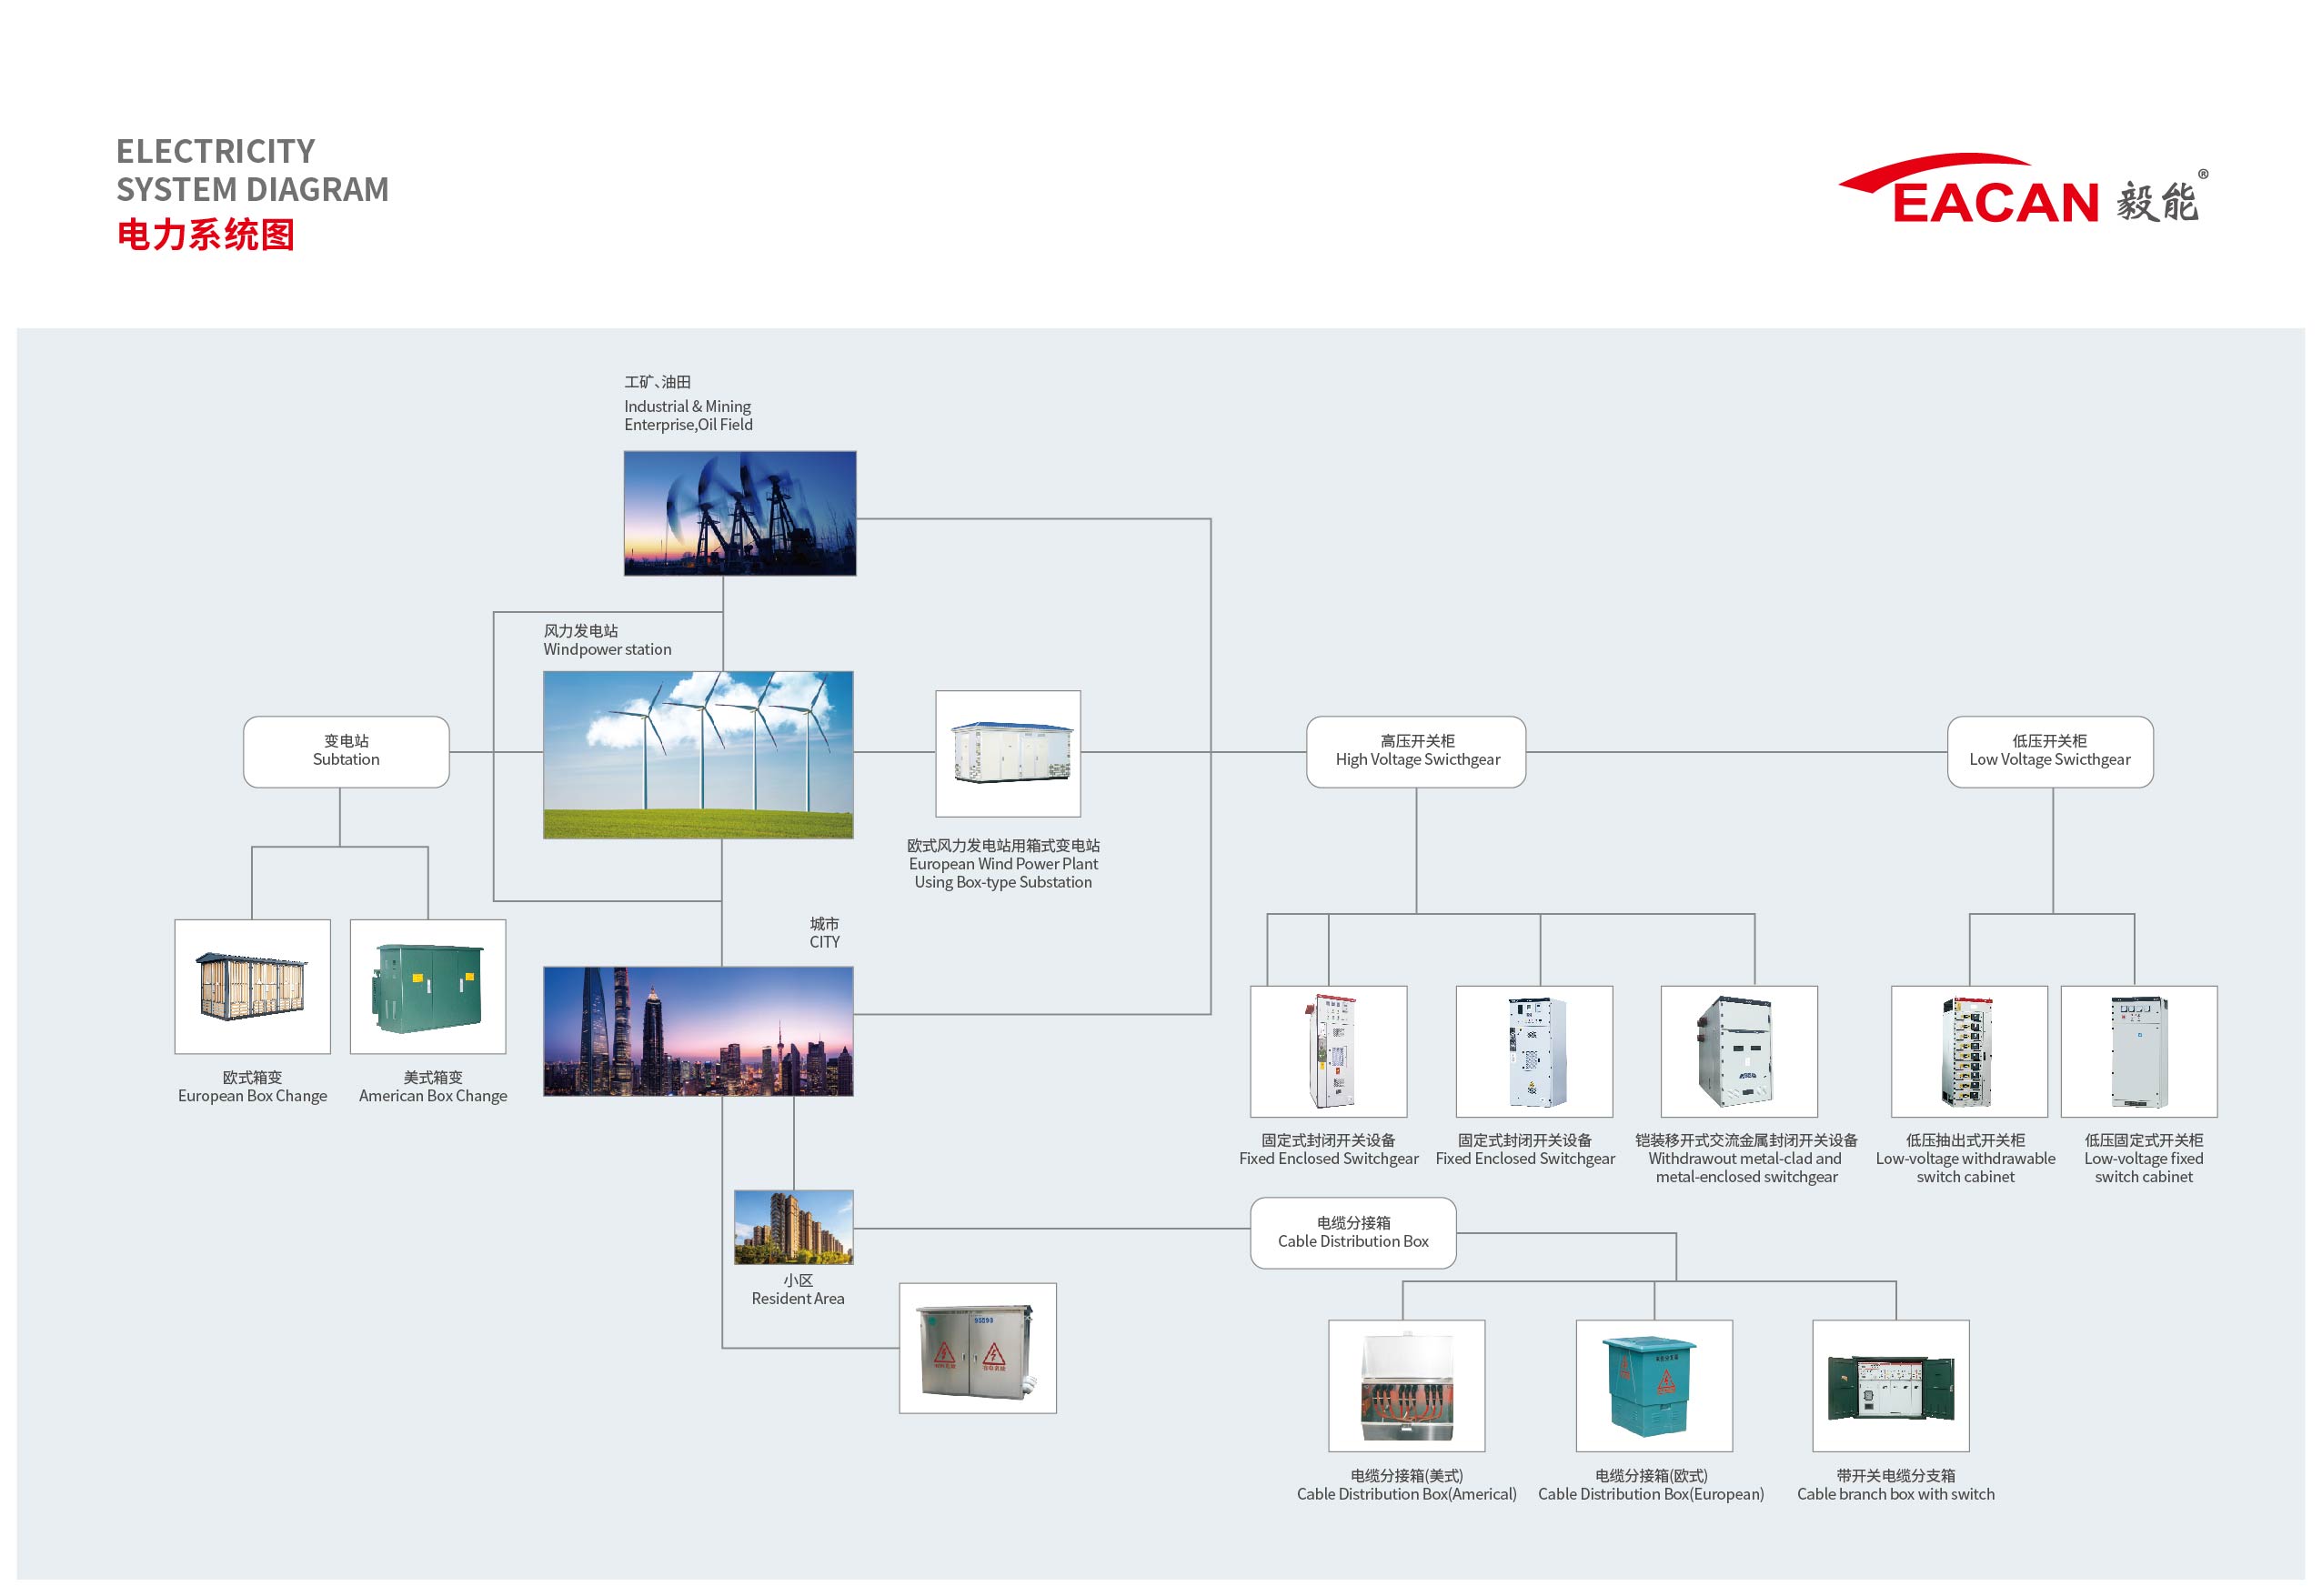Click European Wind Power Plant Using Box-type Substation caption
Image resolution: width=2322 pixels, height=1596 pixels.
point(1003,873)
